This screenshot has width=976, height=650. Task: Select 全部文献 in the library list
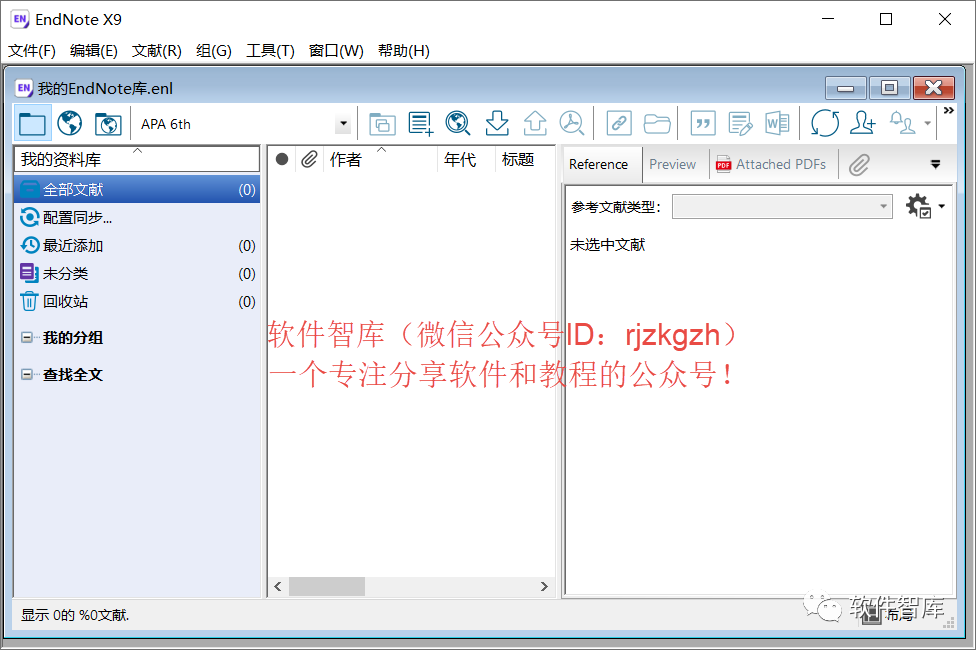coord(136,189)
